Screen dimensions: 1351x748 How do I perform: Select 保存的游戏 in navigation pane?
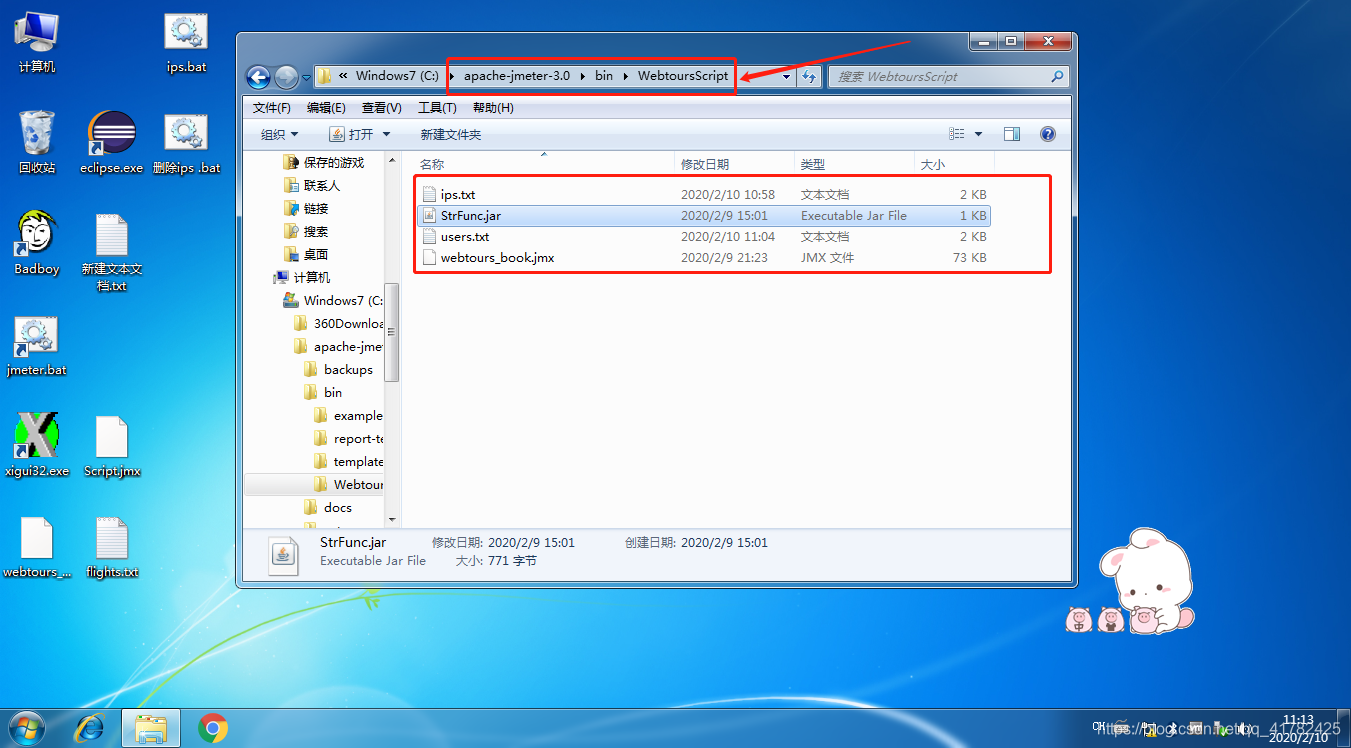pyautogui.click(x=334, y=162)
